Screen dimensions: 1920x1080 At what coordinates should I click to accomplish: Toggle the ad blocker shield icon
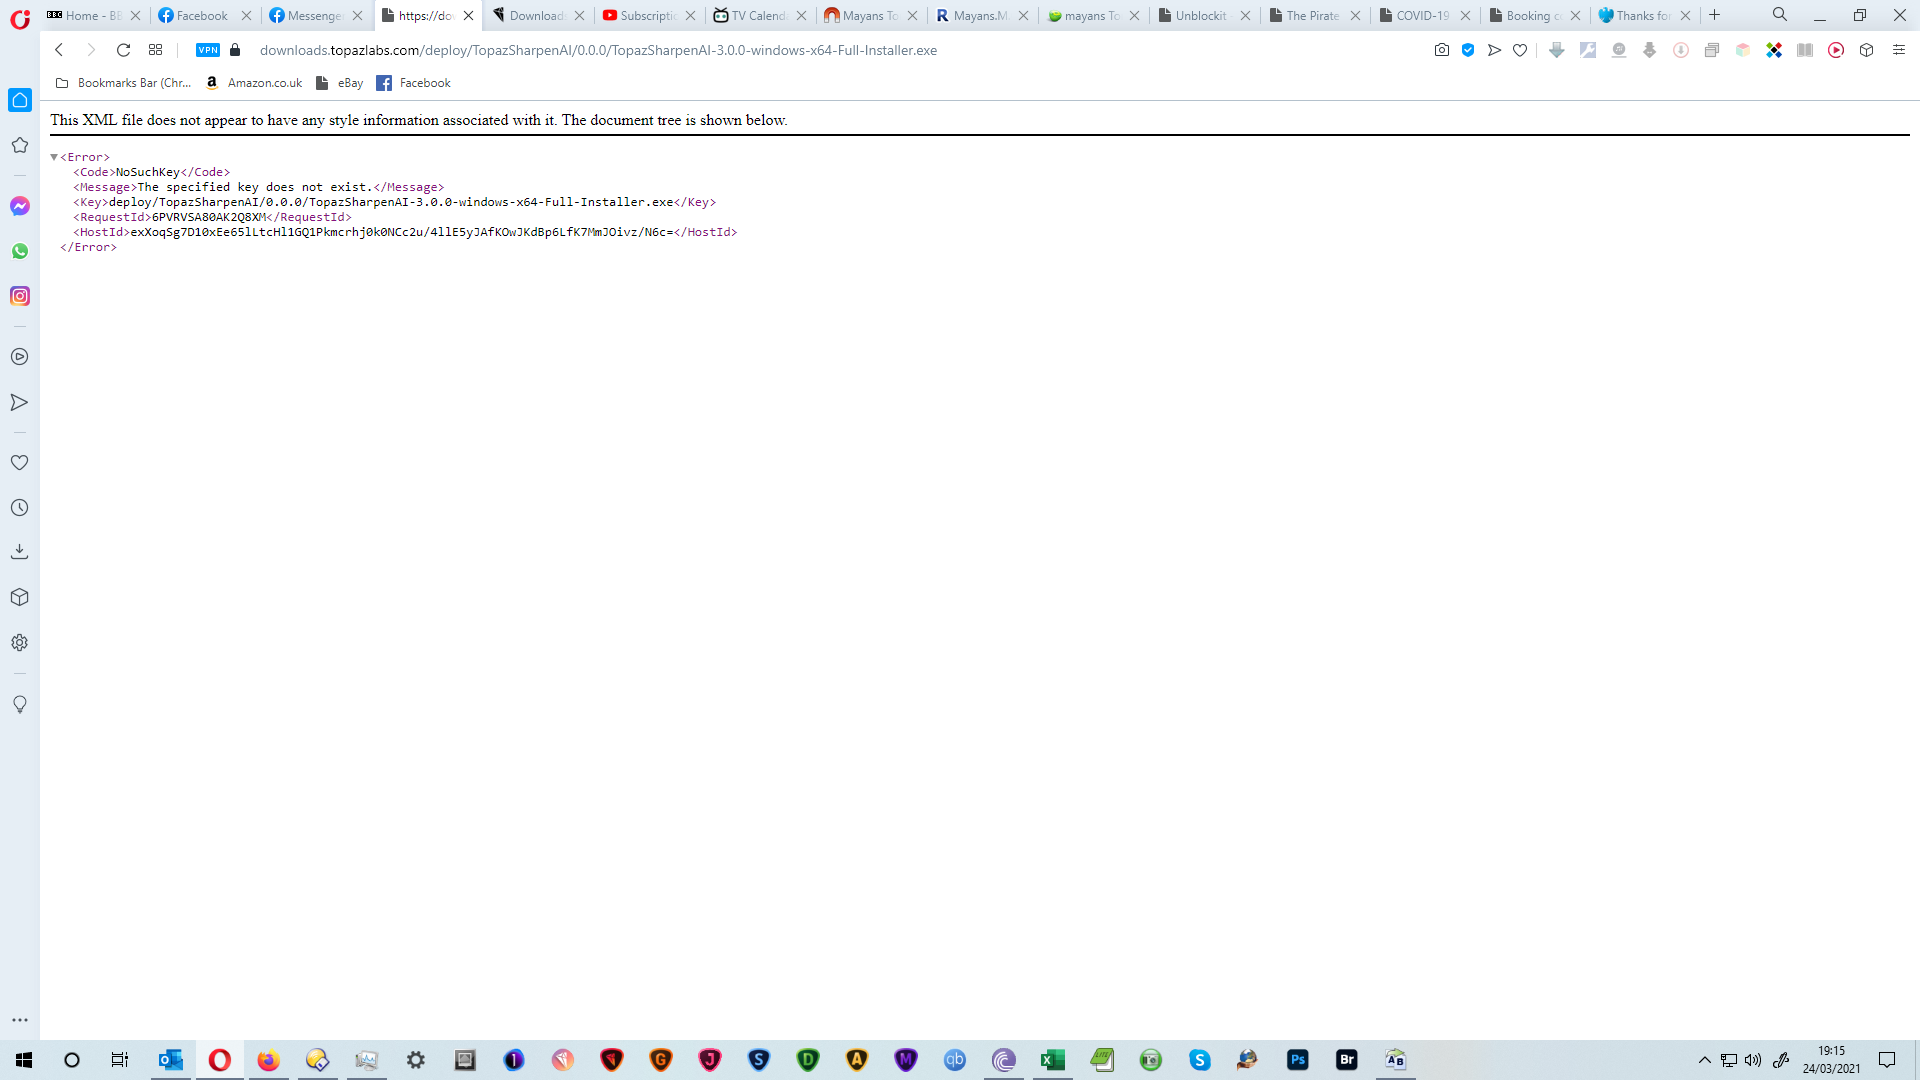[x=1468, y=50]
